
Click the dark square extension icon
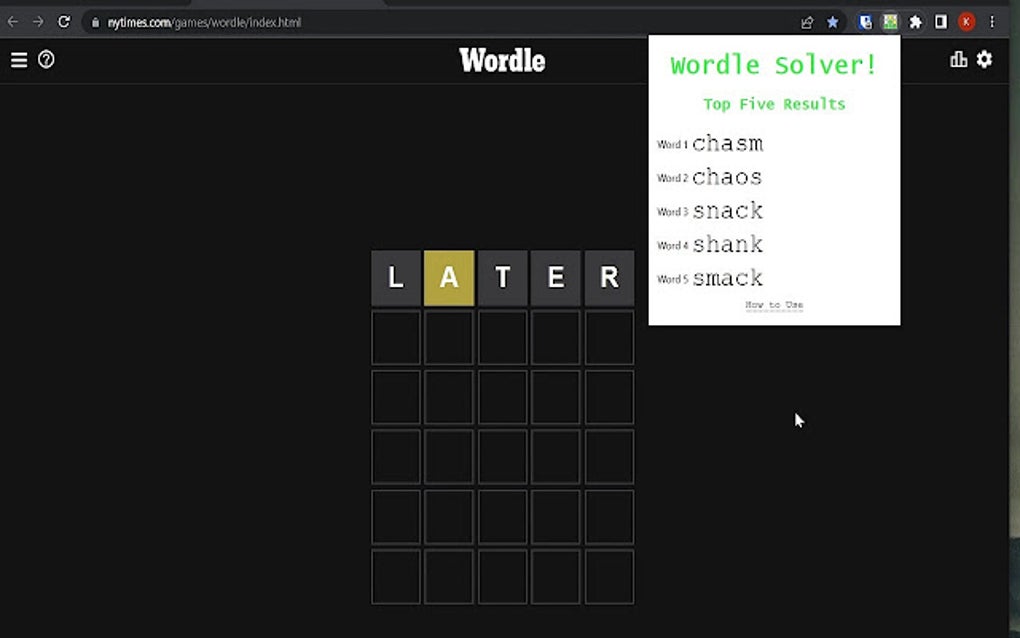[940, 21]
